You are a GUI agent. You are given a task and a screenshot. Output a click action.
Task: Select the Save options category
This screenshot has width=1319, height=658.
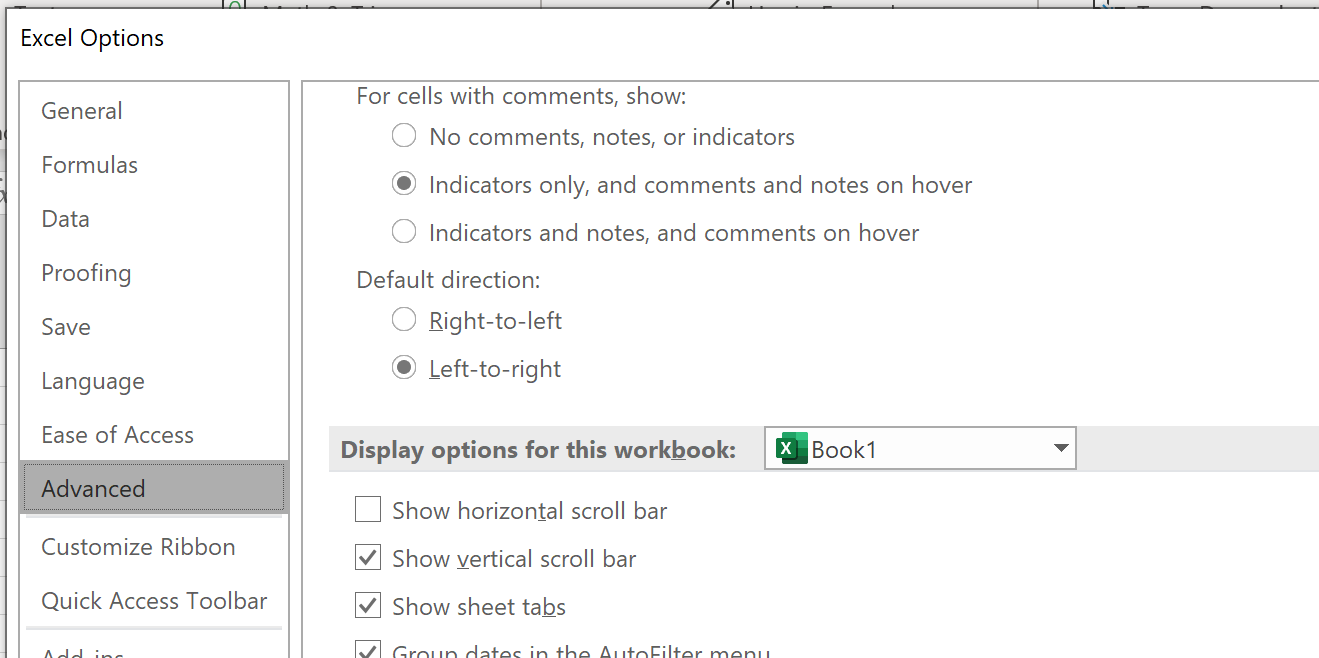point(66,327)
